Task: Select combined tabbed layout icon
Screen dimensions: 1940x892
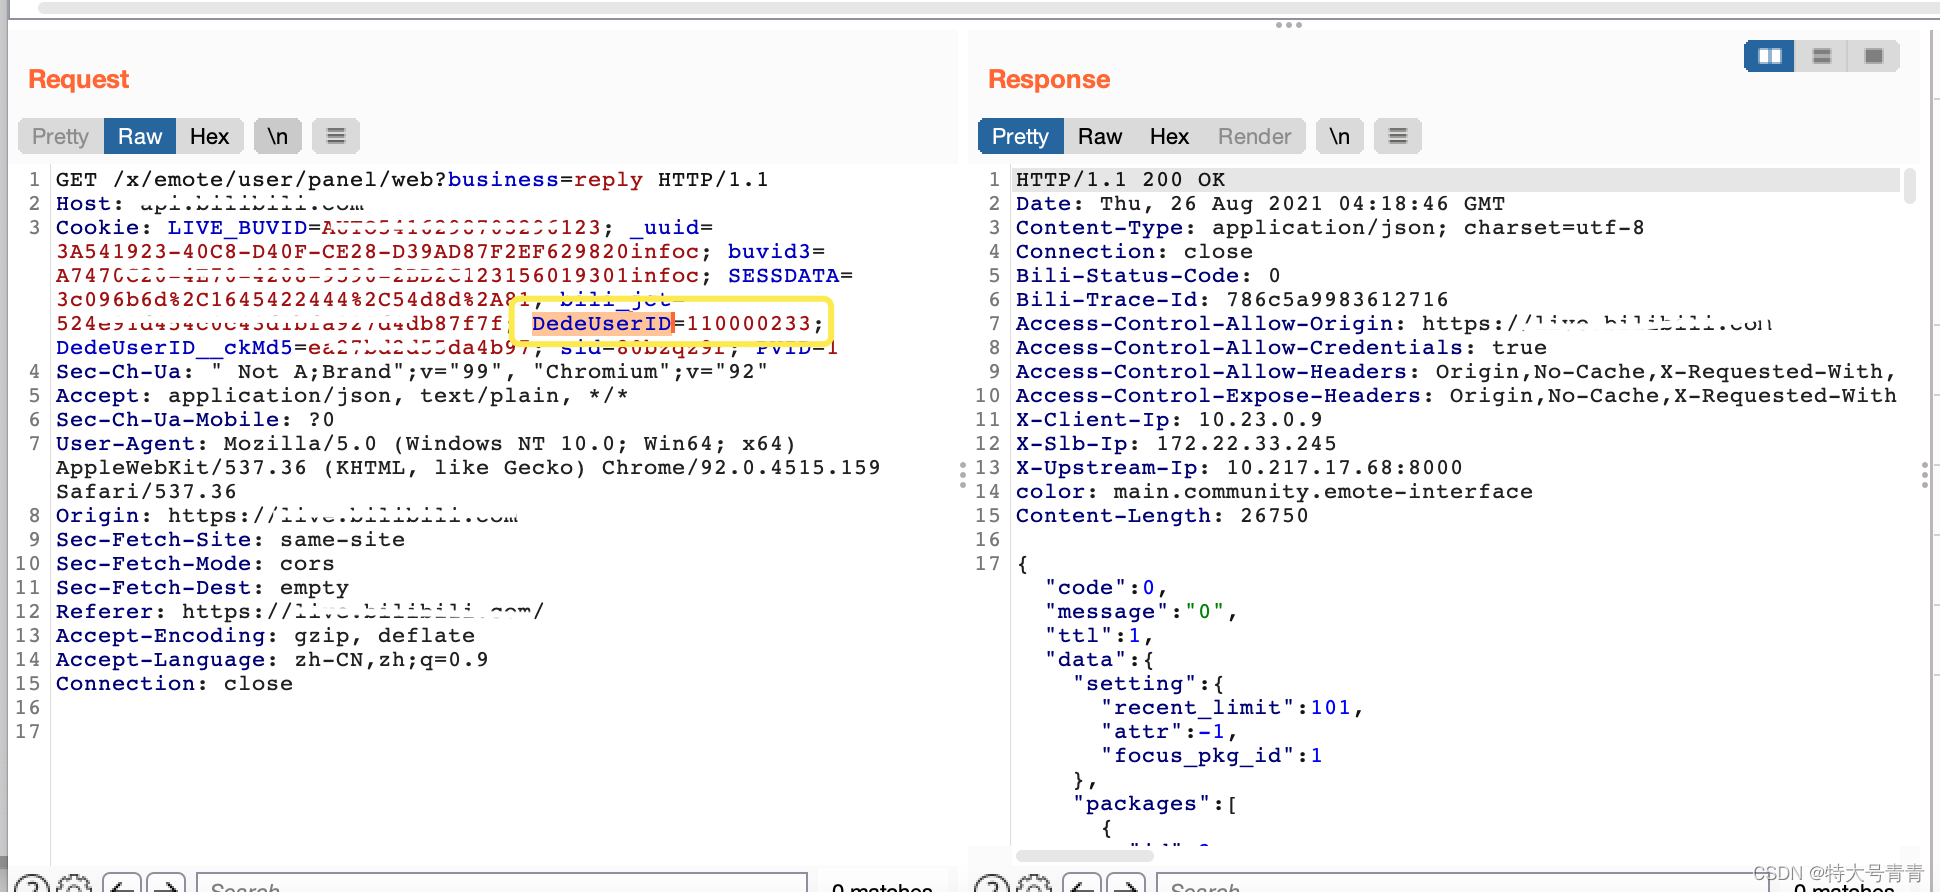Action: coord(1874,56)
